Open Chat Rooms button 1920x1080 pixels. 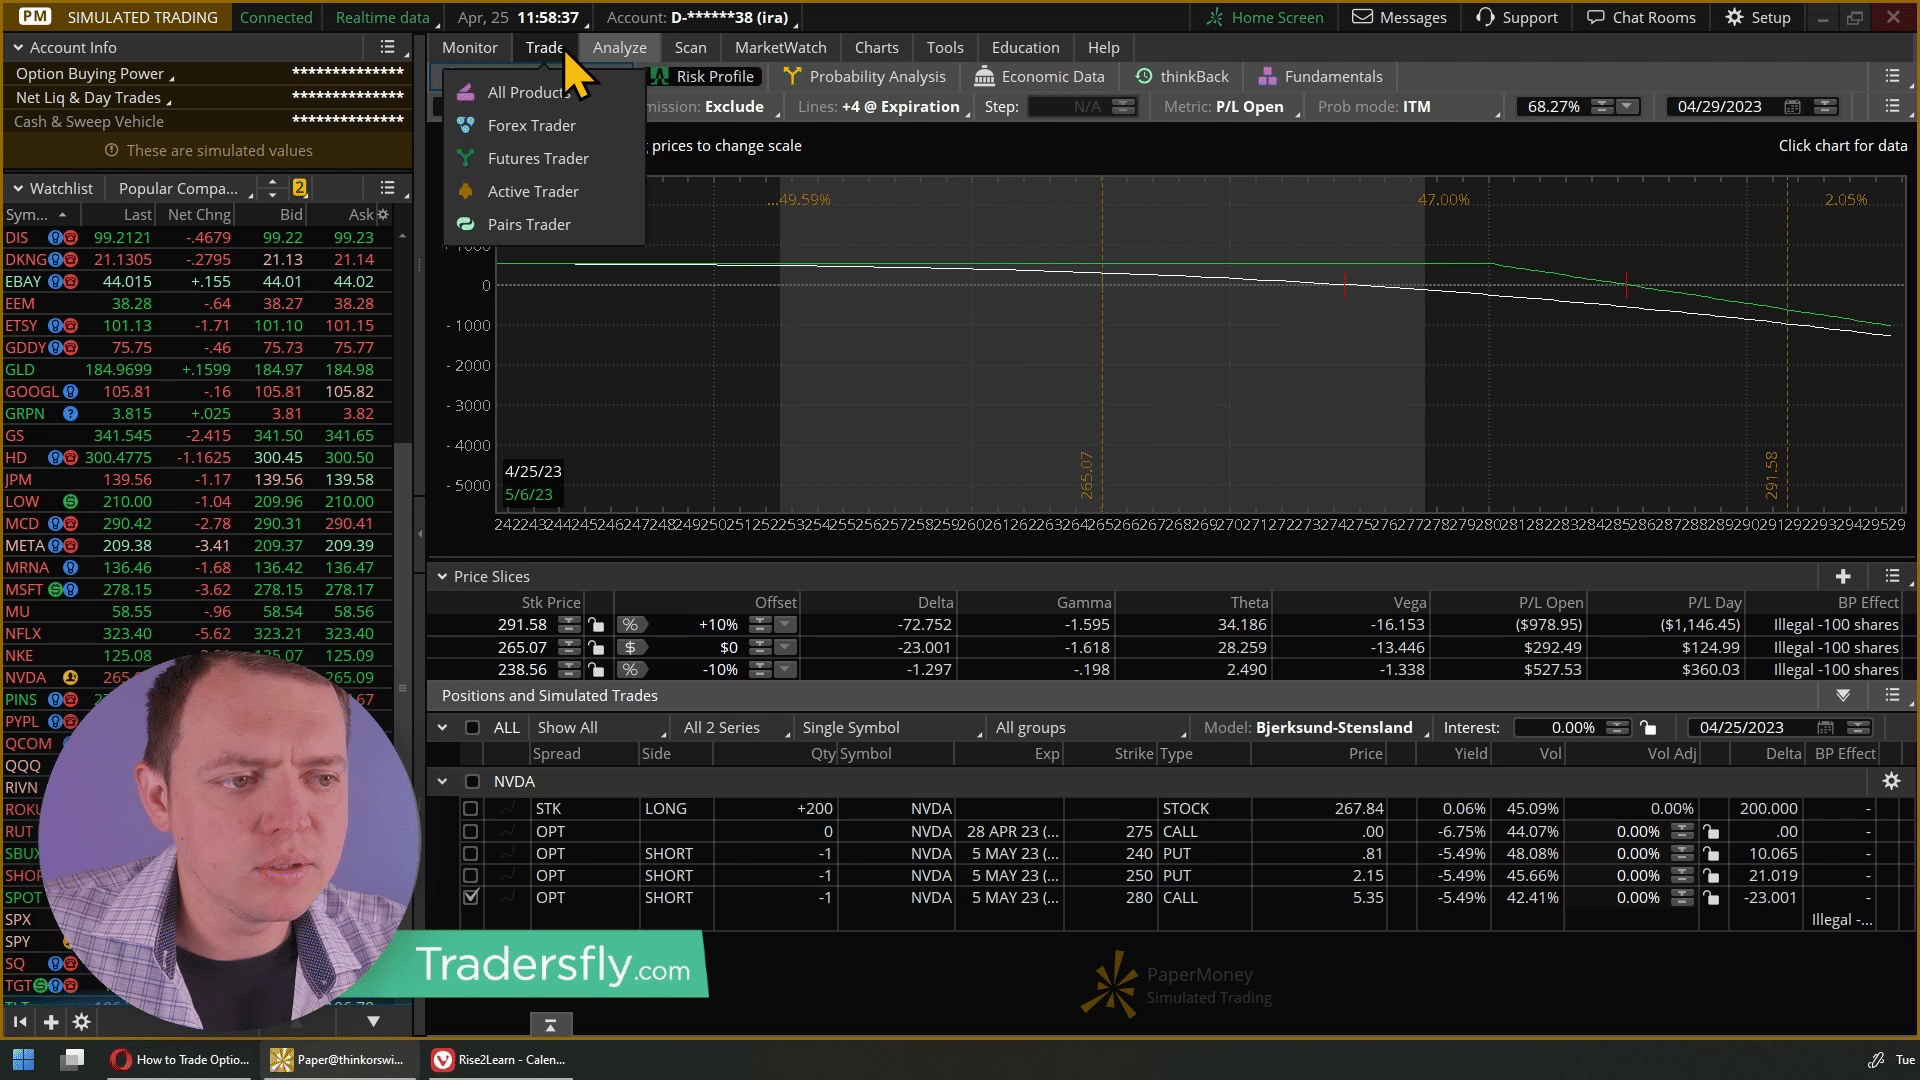tap(1641, 17)
